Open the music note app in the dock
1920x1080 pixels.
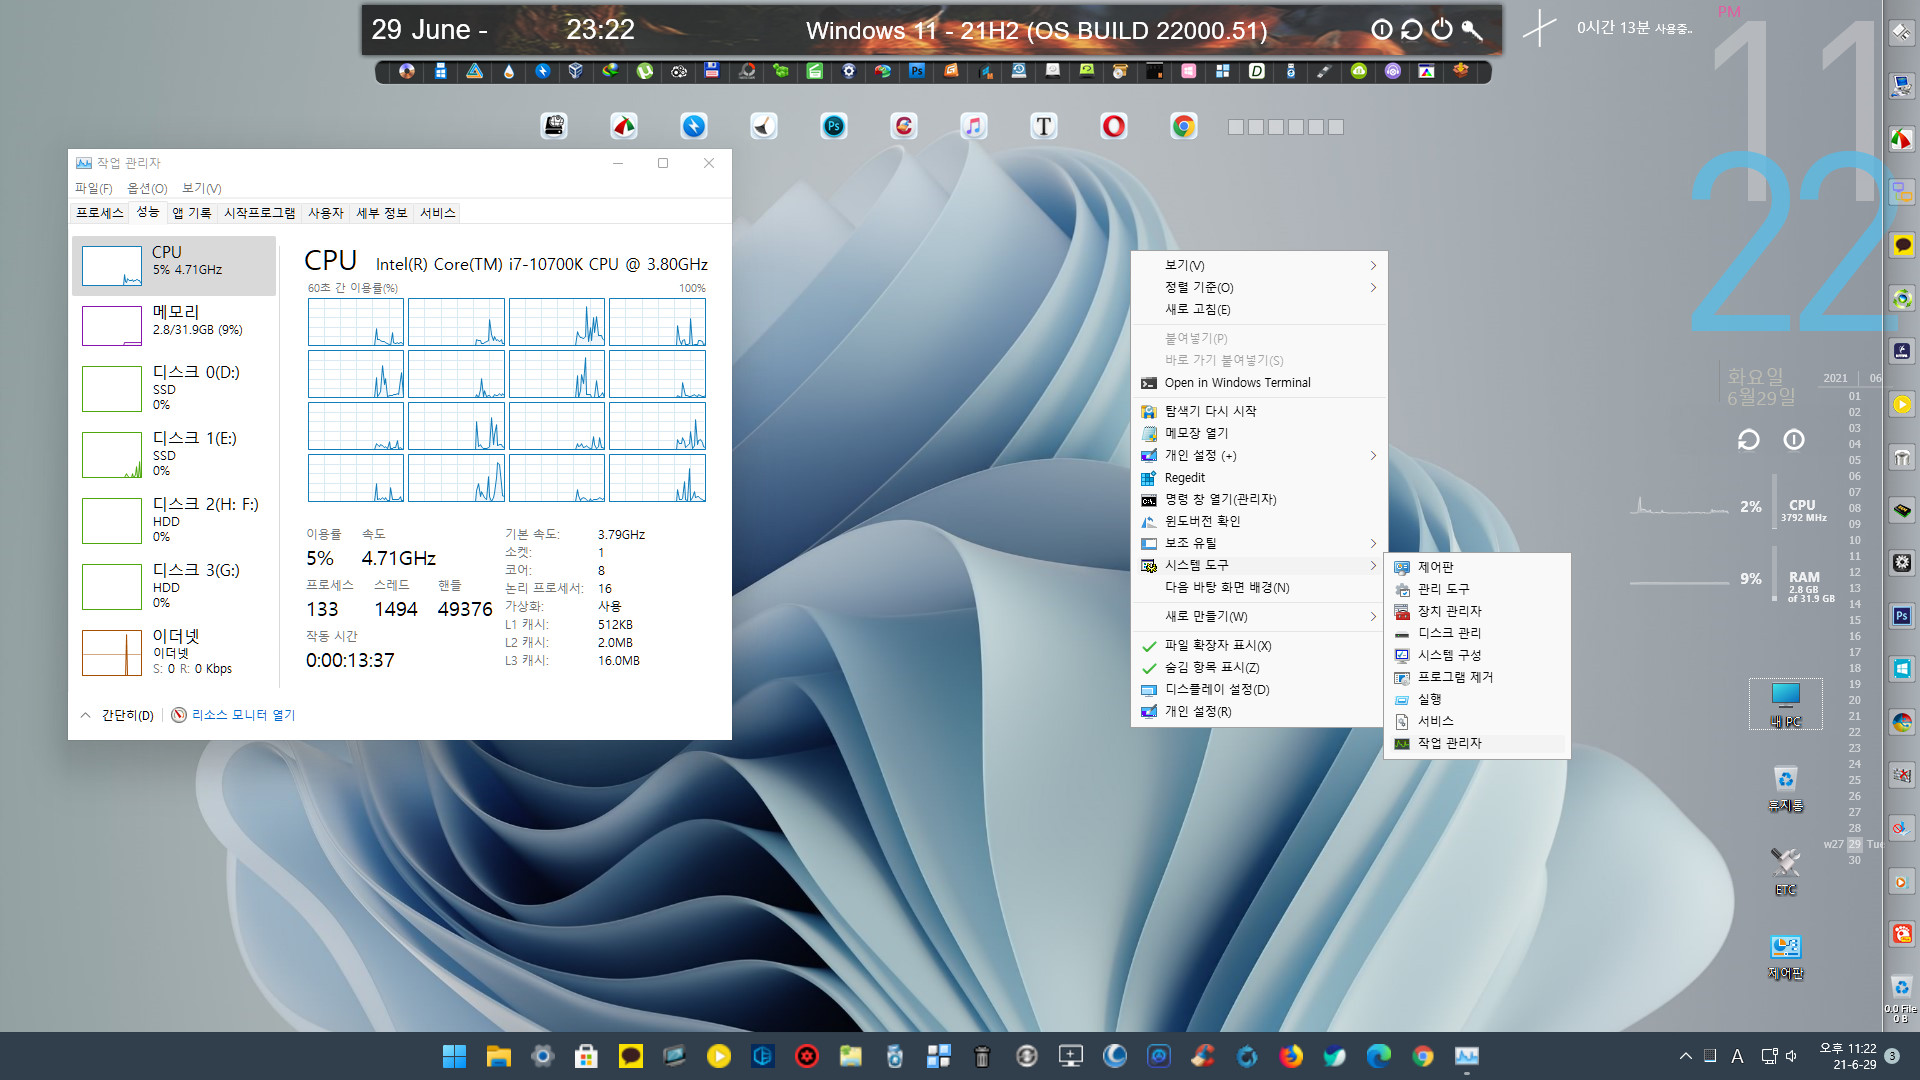pyautogui.click(x=974, y=126)
